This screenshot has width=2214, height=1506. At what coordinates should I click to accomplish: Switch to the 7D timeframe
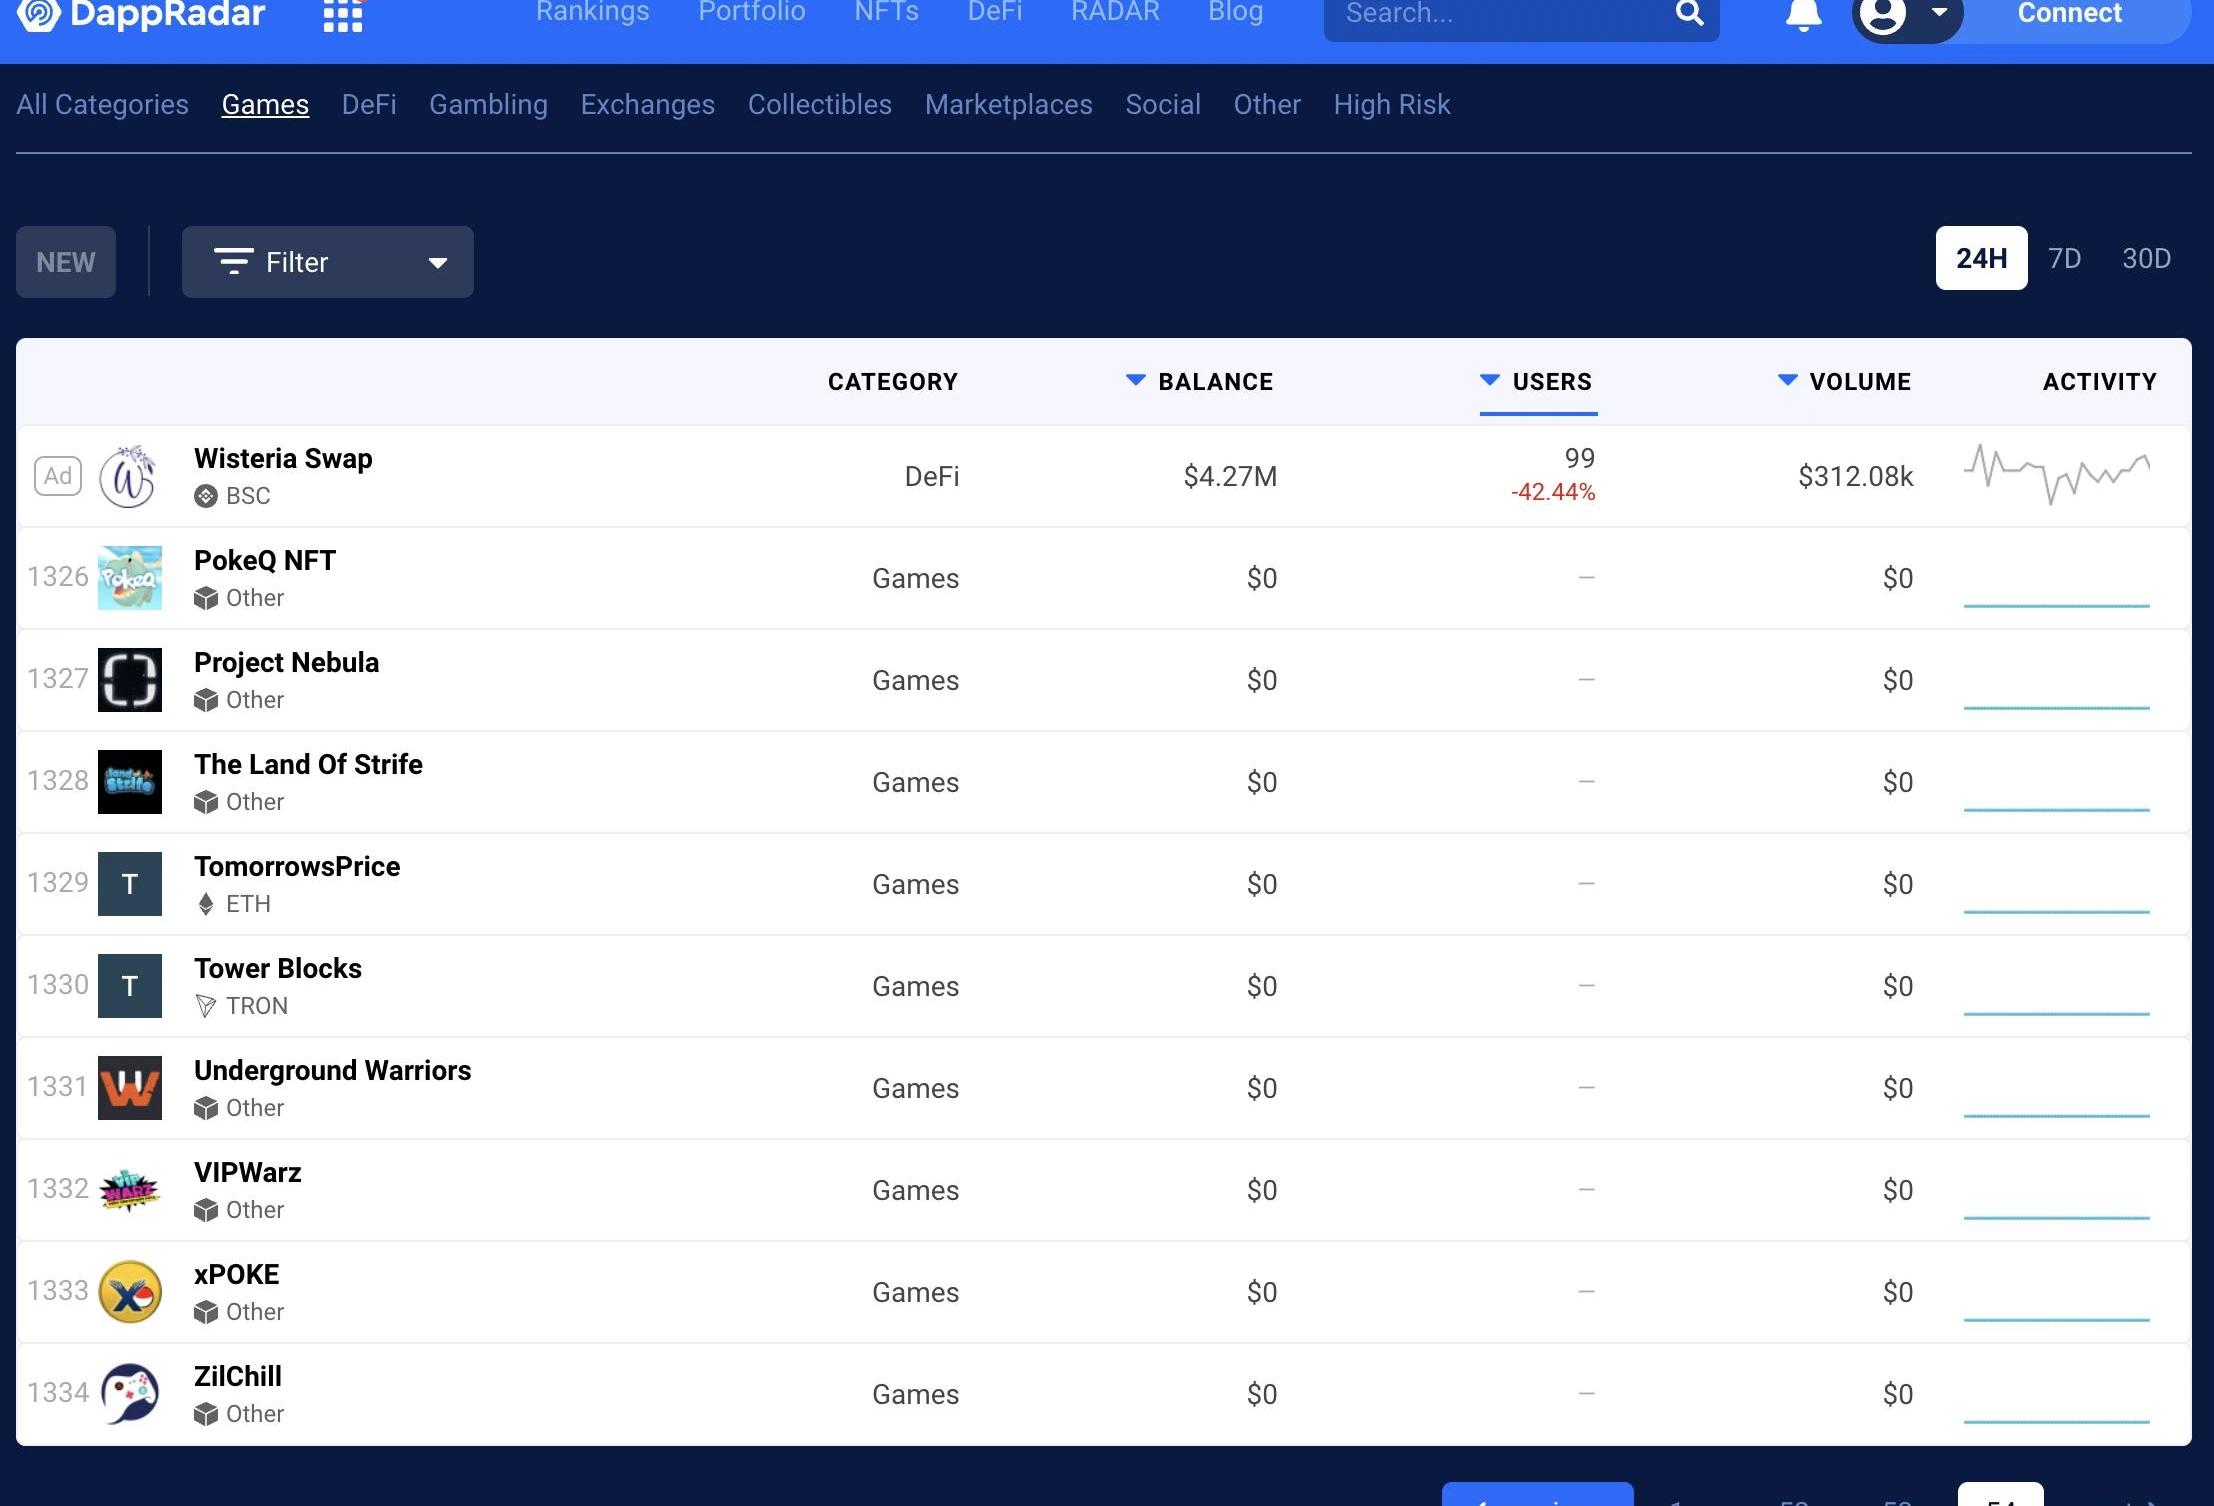click(x=2064, y=258)
